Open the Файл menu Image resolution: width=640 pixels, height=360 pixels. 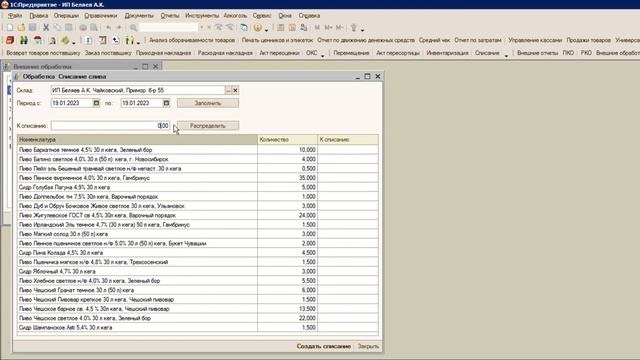pos(15,16)
